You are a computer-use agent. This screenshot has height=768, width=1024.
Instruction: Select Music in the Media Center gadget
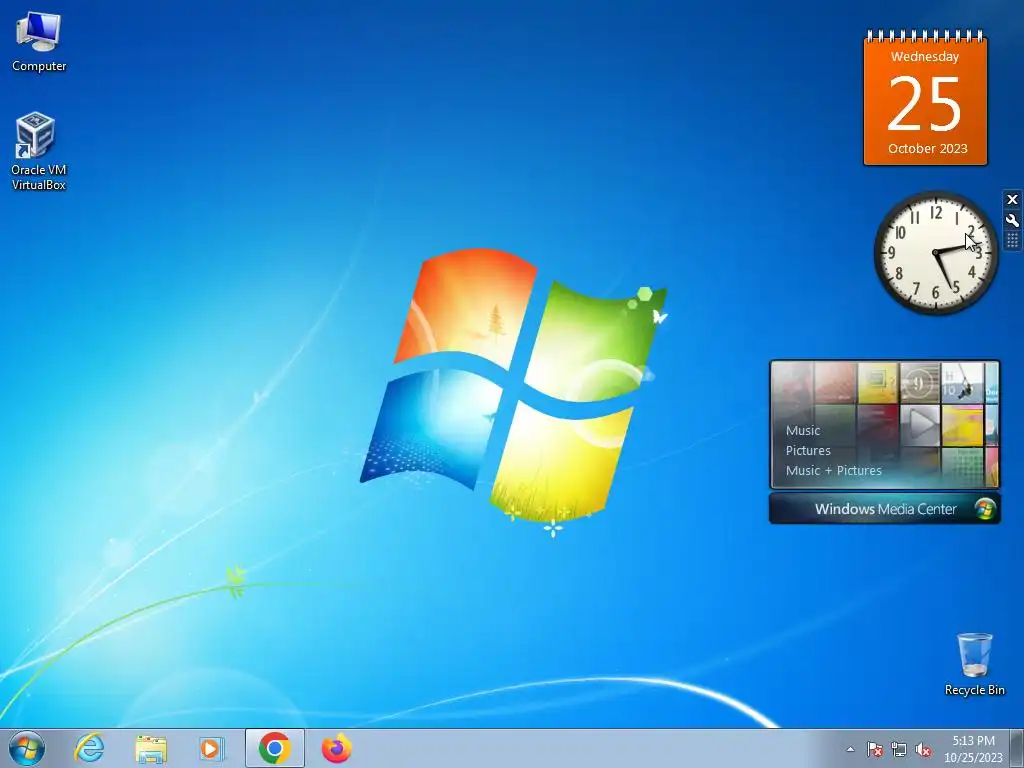(x=803, y=430)
